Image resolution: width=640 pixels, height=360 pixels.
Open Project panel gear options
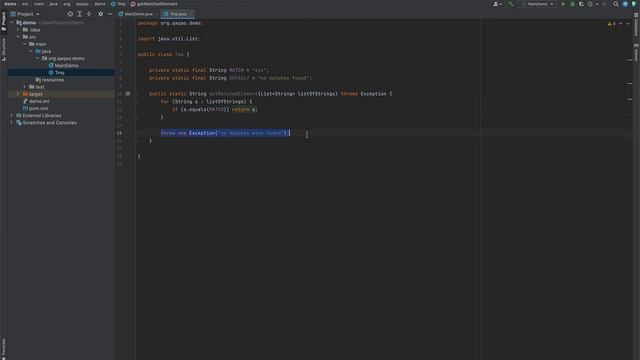click(x=100, y=14)
